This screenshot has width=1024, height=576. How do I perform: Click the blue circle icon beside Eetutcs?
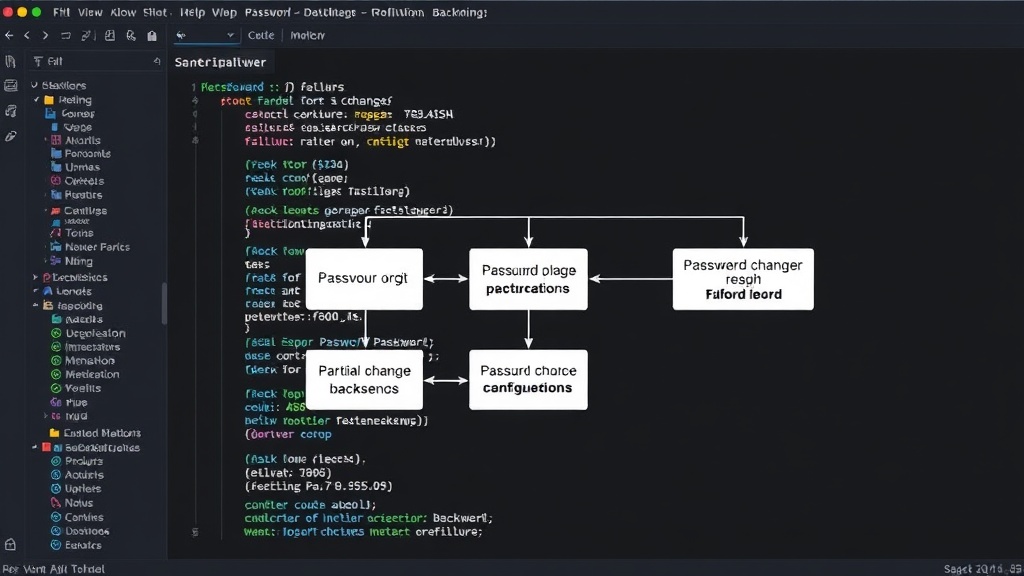[56, 545]
